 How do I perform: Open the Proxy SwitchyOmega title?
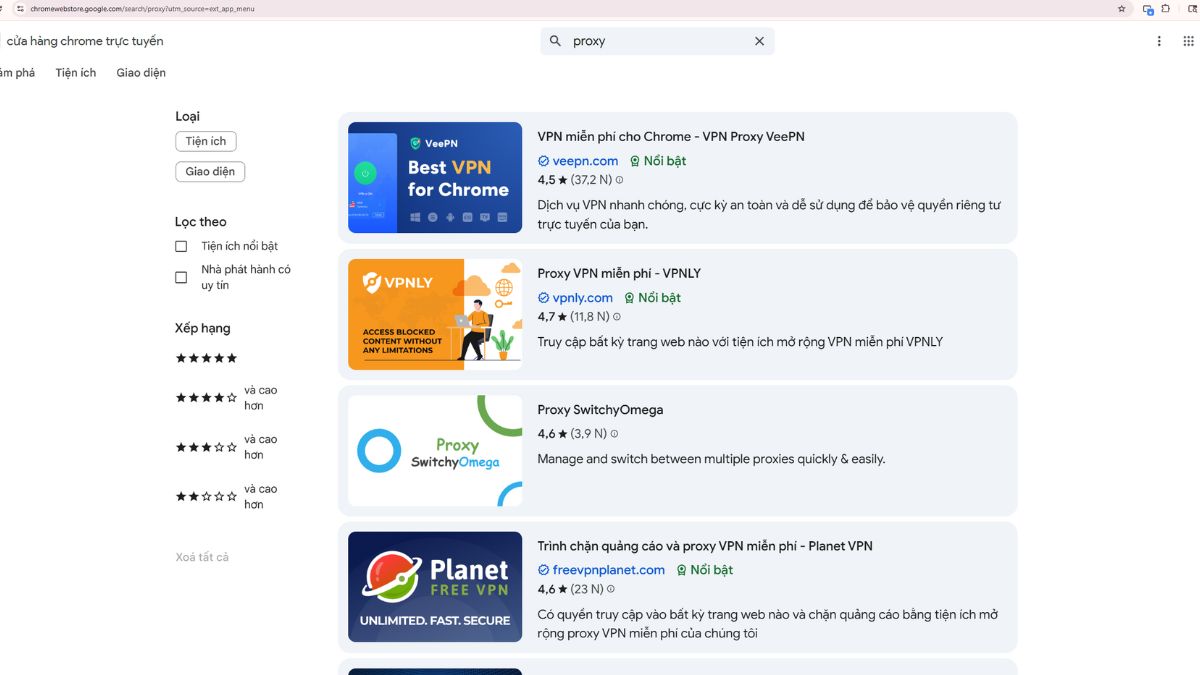(x=600, y=410)
